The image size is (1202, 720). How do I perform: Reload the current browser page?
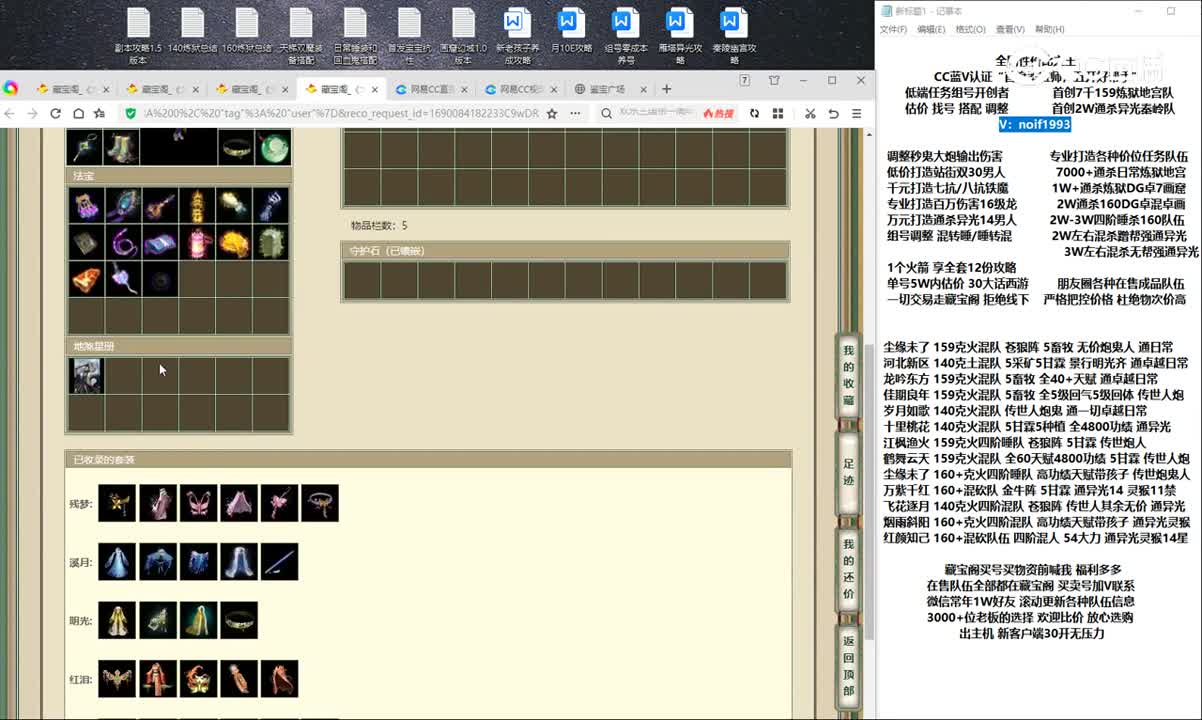55,114
